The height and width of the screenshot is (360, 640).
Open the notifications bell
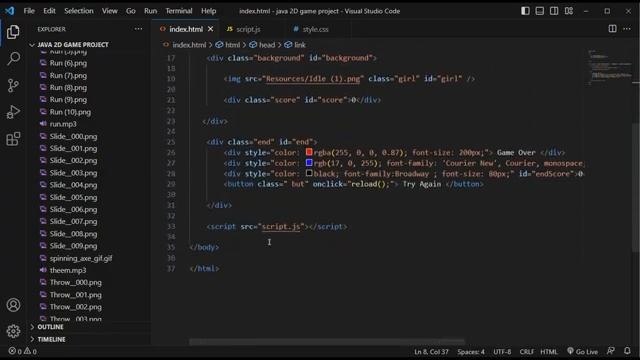(627, 351)
